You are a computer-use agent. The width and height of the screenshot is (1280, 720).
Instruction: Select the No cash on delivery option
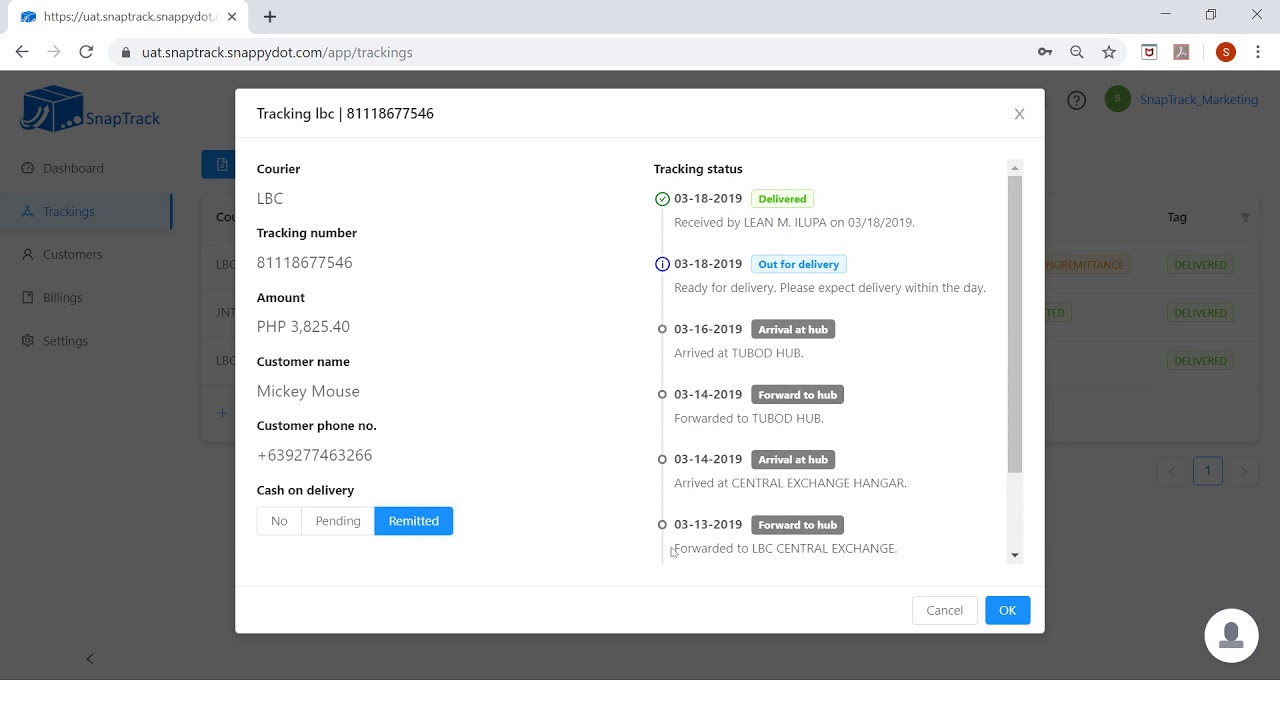point(279,521)
